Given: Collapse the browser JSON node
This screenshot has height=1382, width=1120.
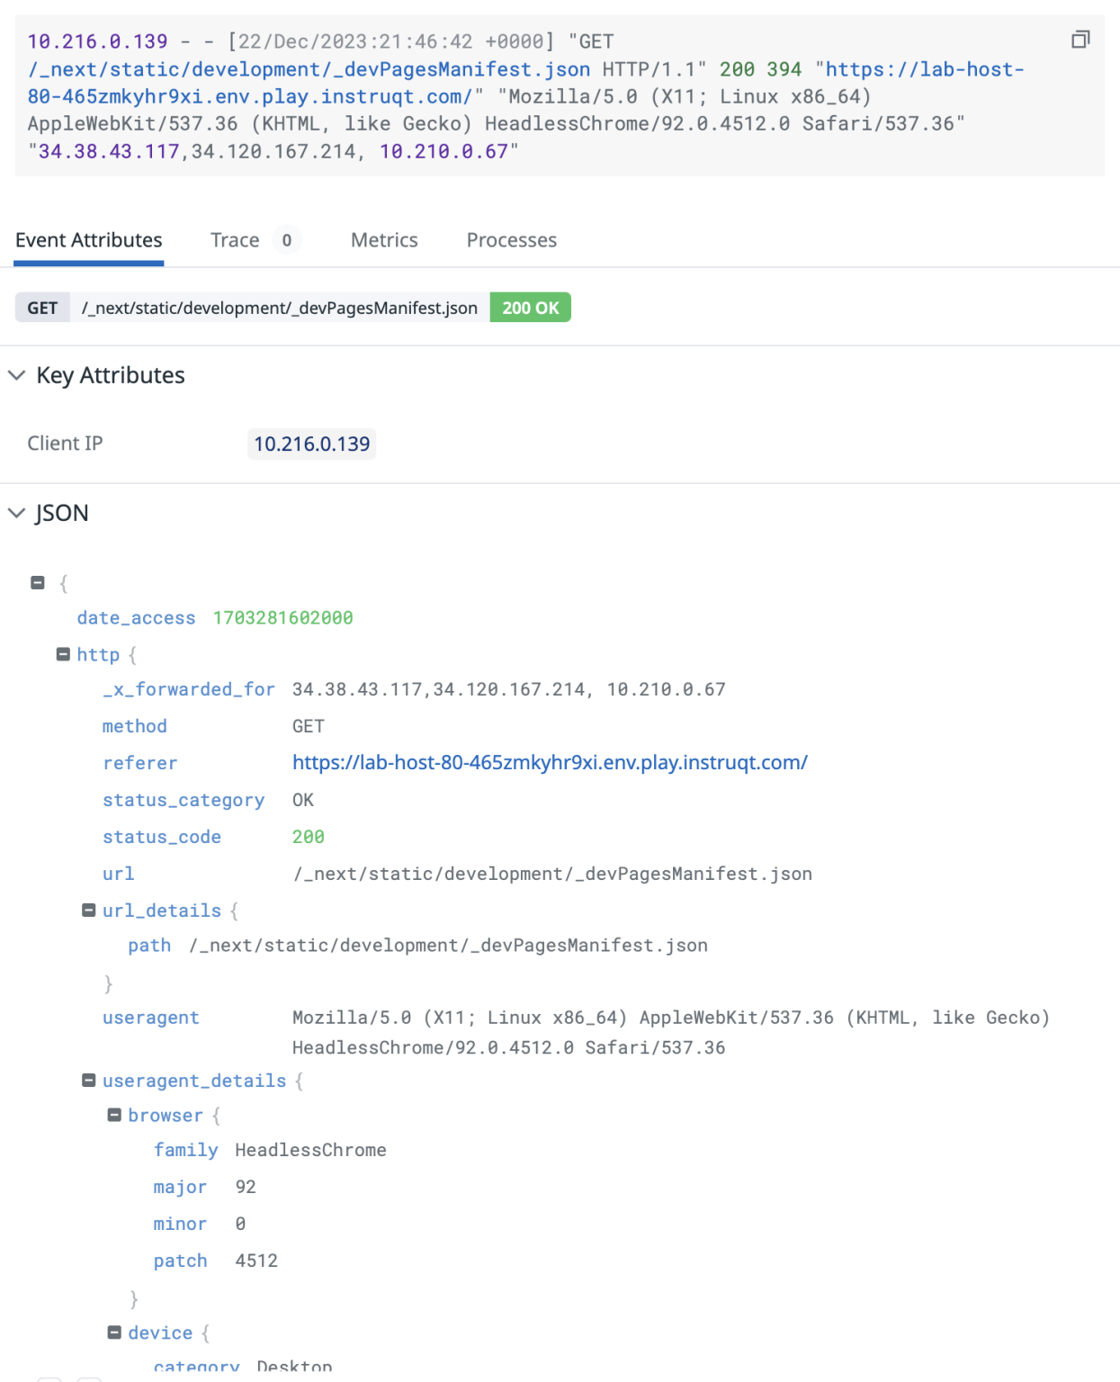Looking at the screenshot, I should [x=113, y=1114].
